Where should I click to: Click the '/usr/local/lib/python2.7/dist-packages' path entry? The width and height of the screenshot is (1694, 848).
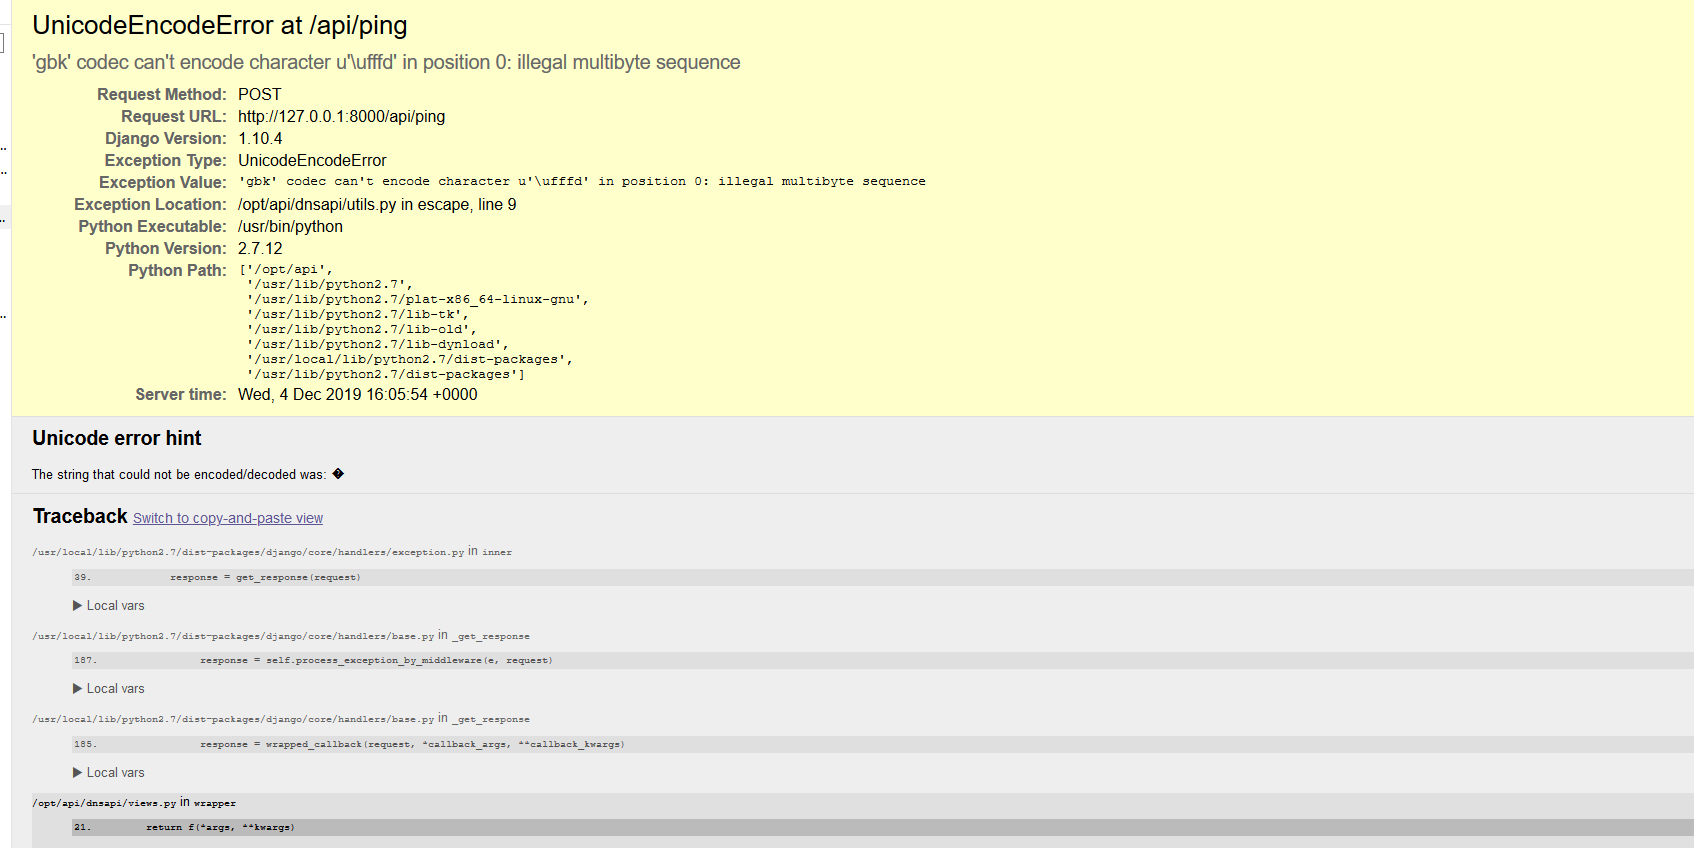tap(409, 359)
